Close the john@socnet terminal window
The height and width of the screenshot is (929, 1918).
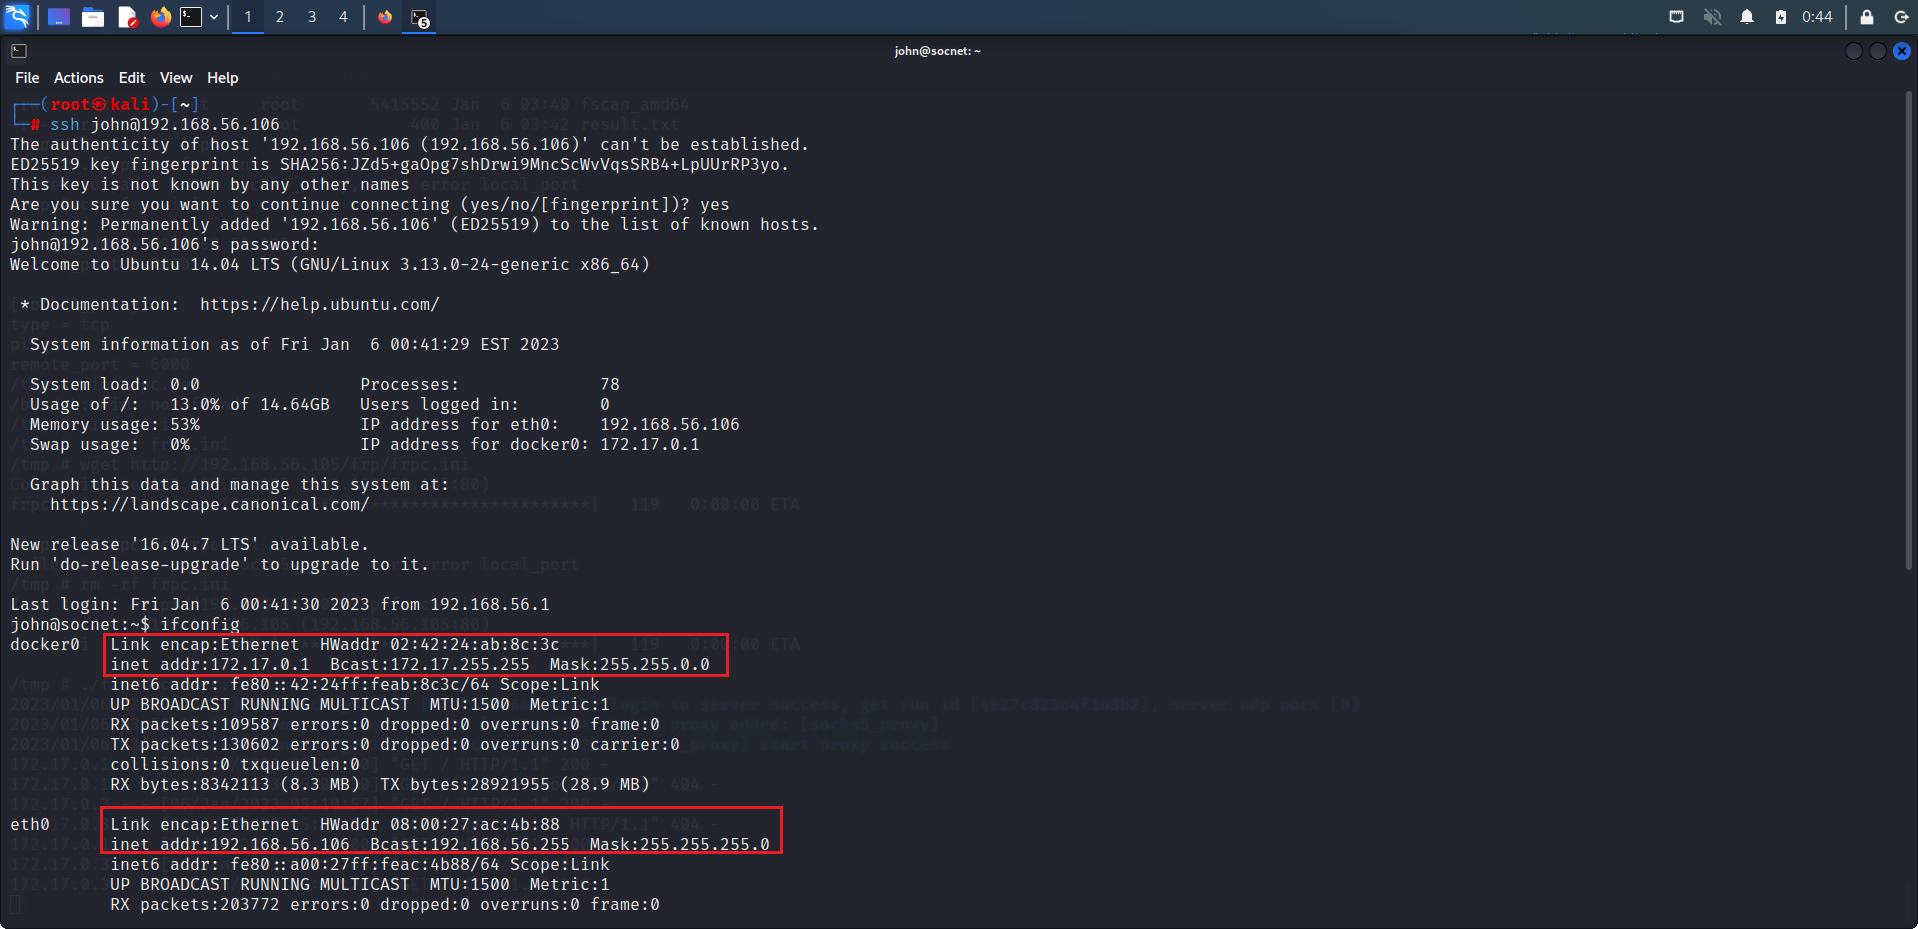(1902, 51)
